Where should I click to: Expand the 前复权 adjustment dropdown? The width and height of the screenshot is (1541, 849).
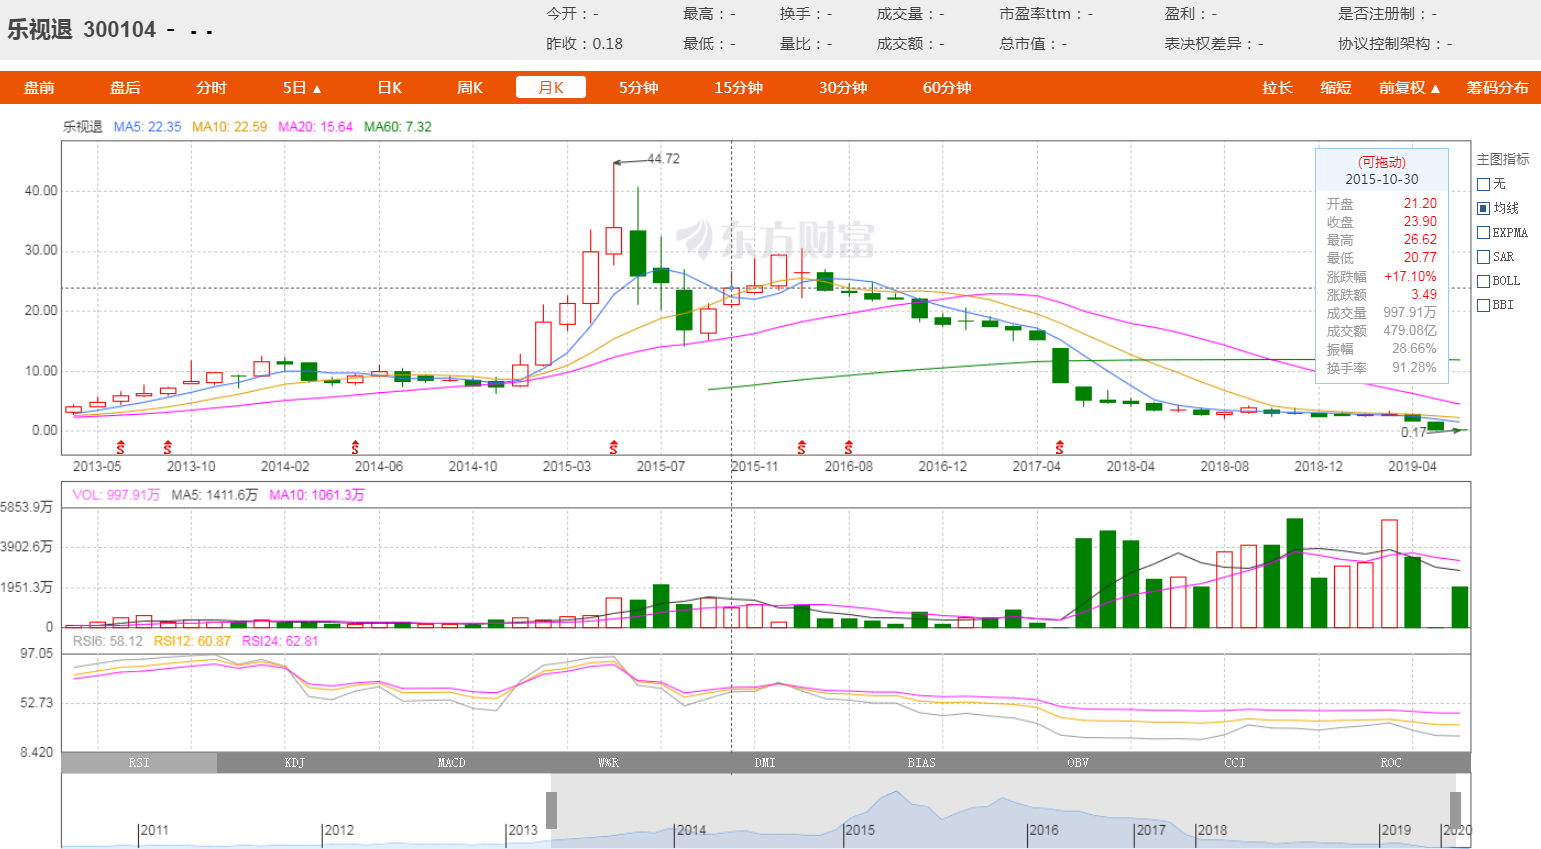pos(1410,88)
